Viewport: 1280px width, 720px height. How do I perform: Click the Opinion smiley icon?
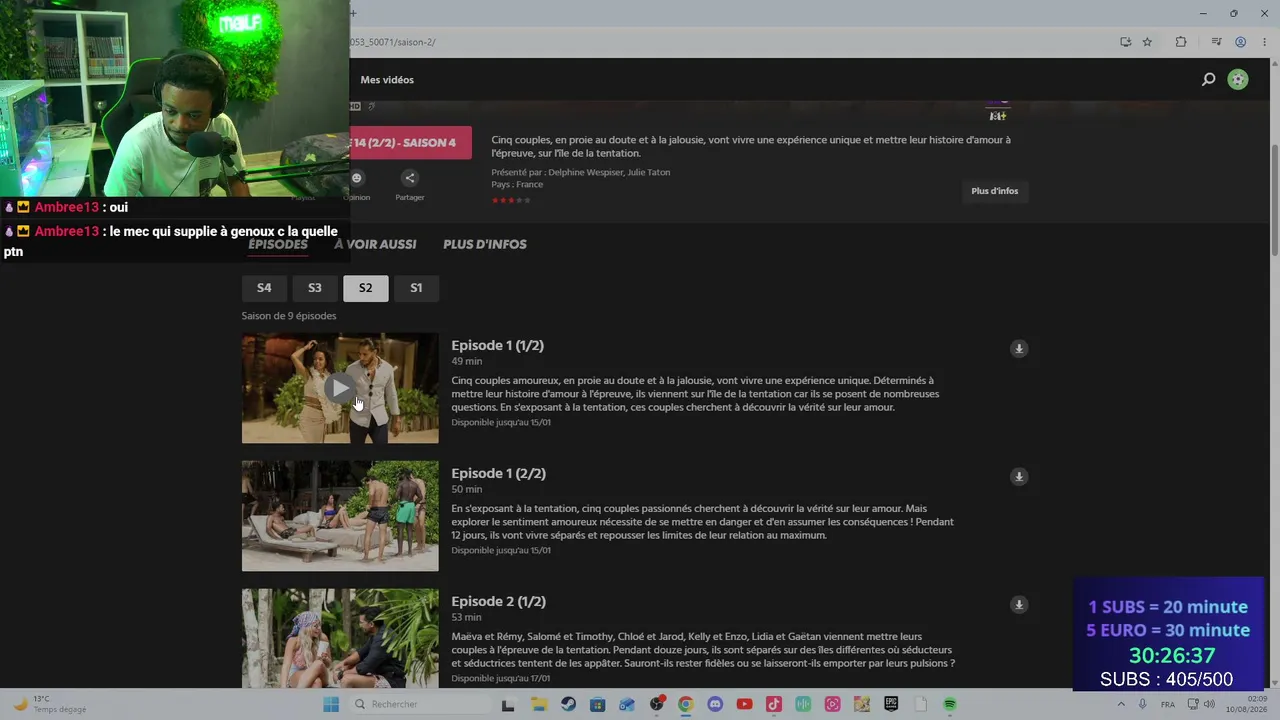[x=357, y=178]
